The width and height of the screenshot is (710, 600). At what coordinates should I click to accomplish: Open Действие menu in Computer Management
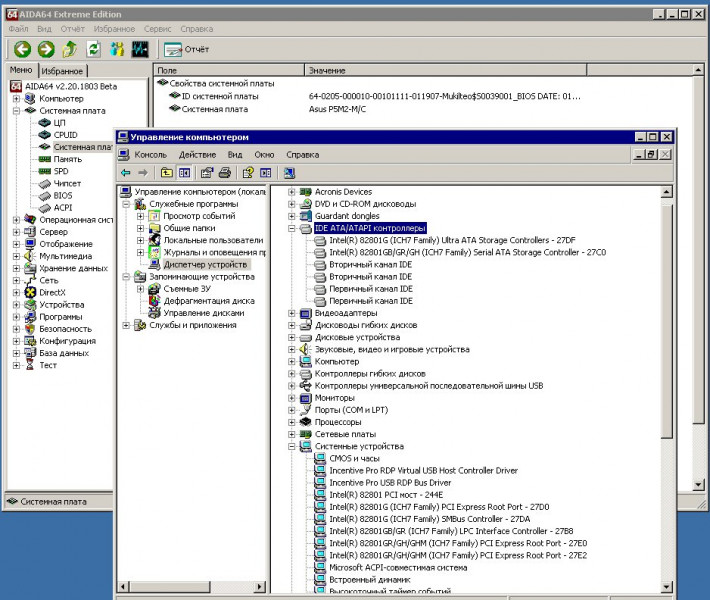pos(197,155)
